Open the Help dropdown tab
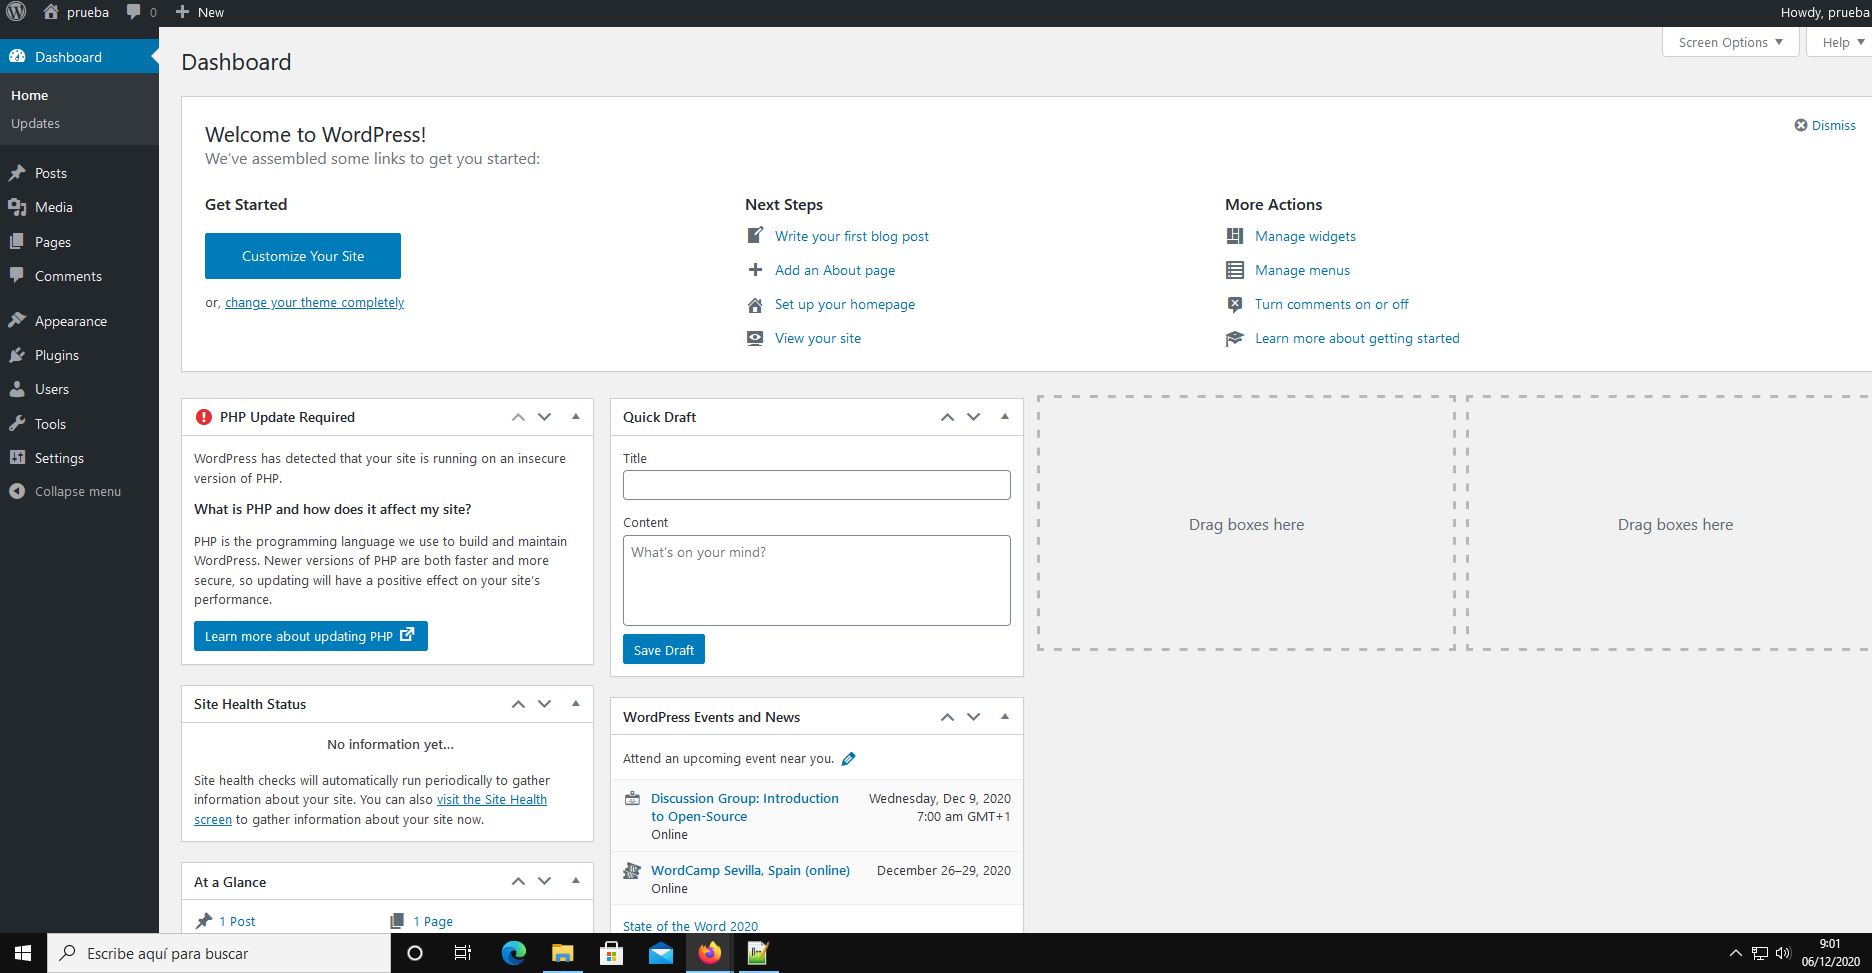 [1842, 42]
